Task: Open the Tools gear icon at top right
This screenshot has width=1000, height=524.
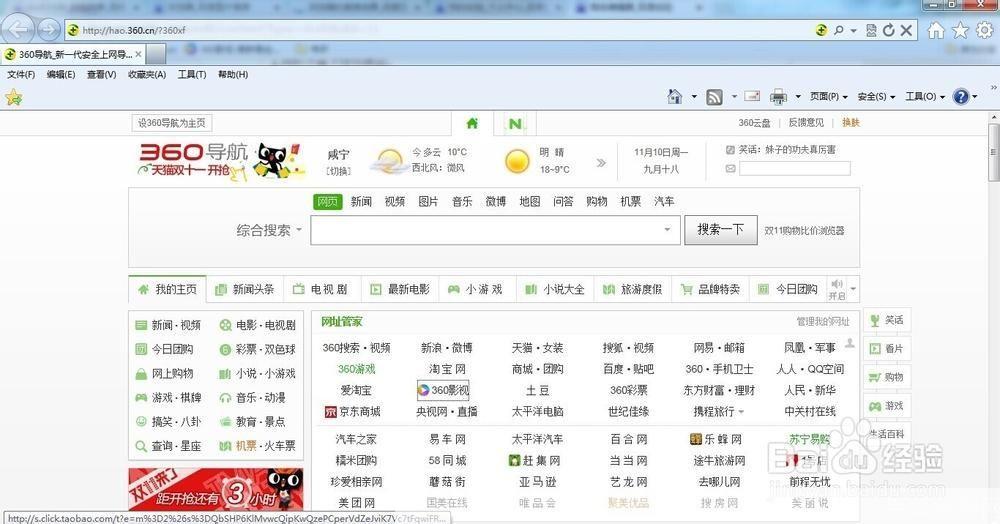Action: pyautogui.click(x=985, y=30)
